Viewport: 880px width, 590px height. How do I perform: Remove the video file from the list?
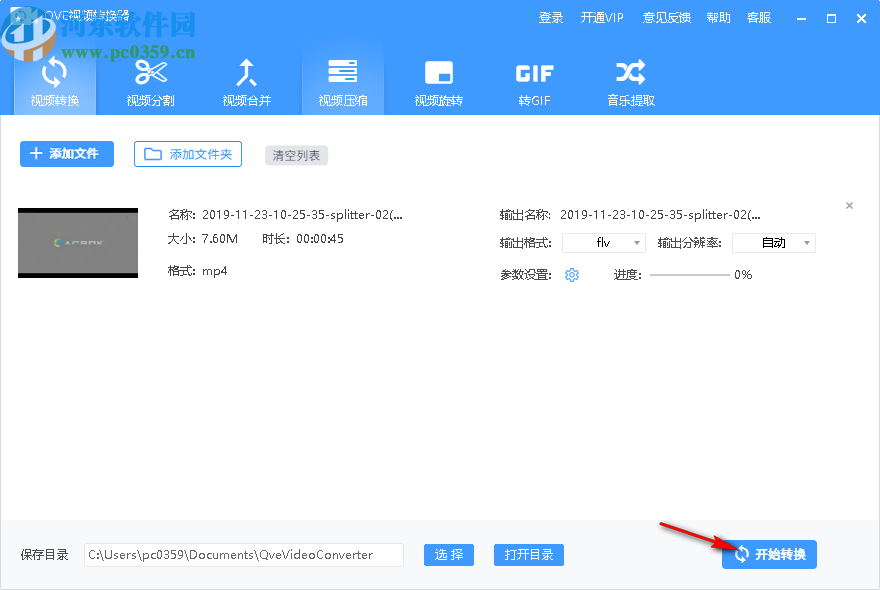849,205
